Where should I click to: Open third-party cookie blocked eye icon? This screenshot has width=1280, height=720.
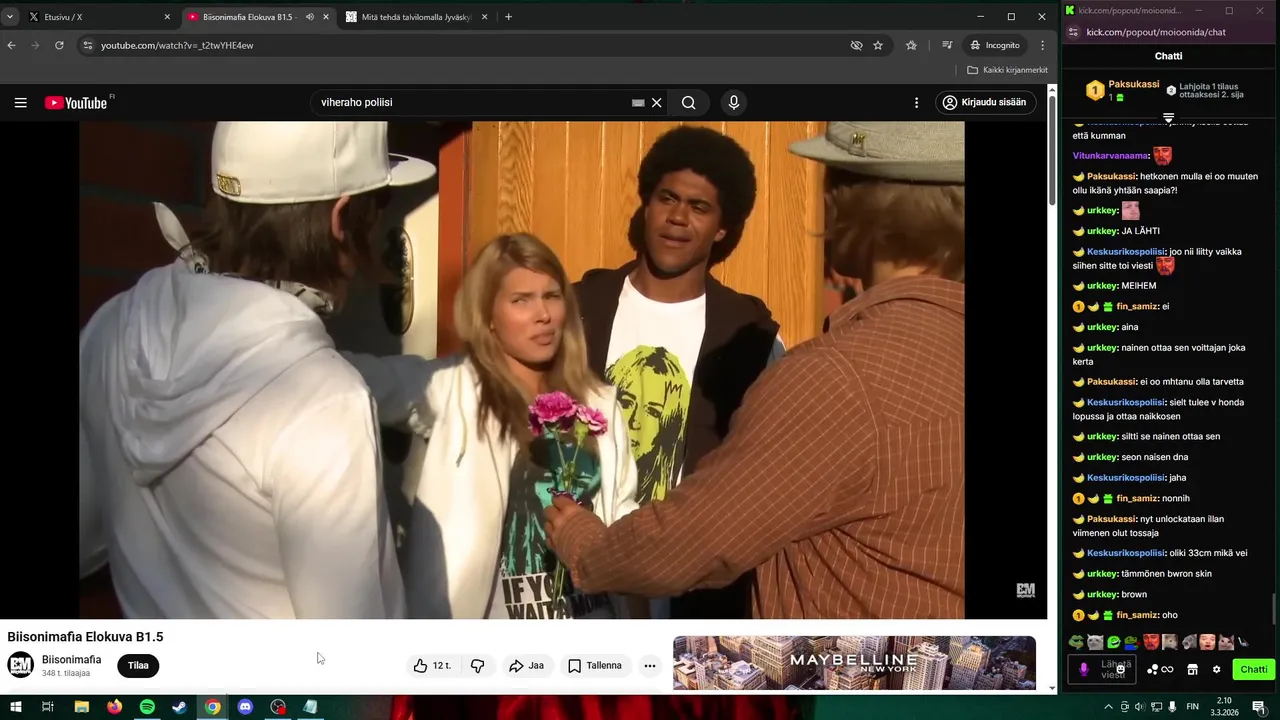[856, 45]
